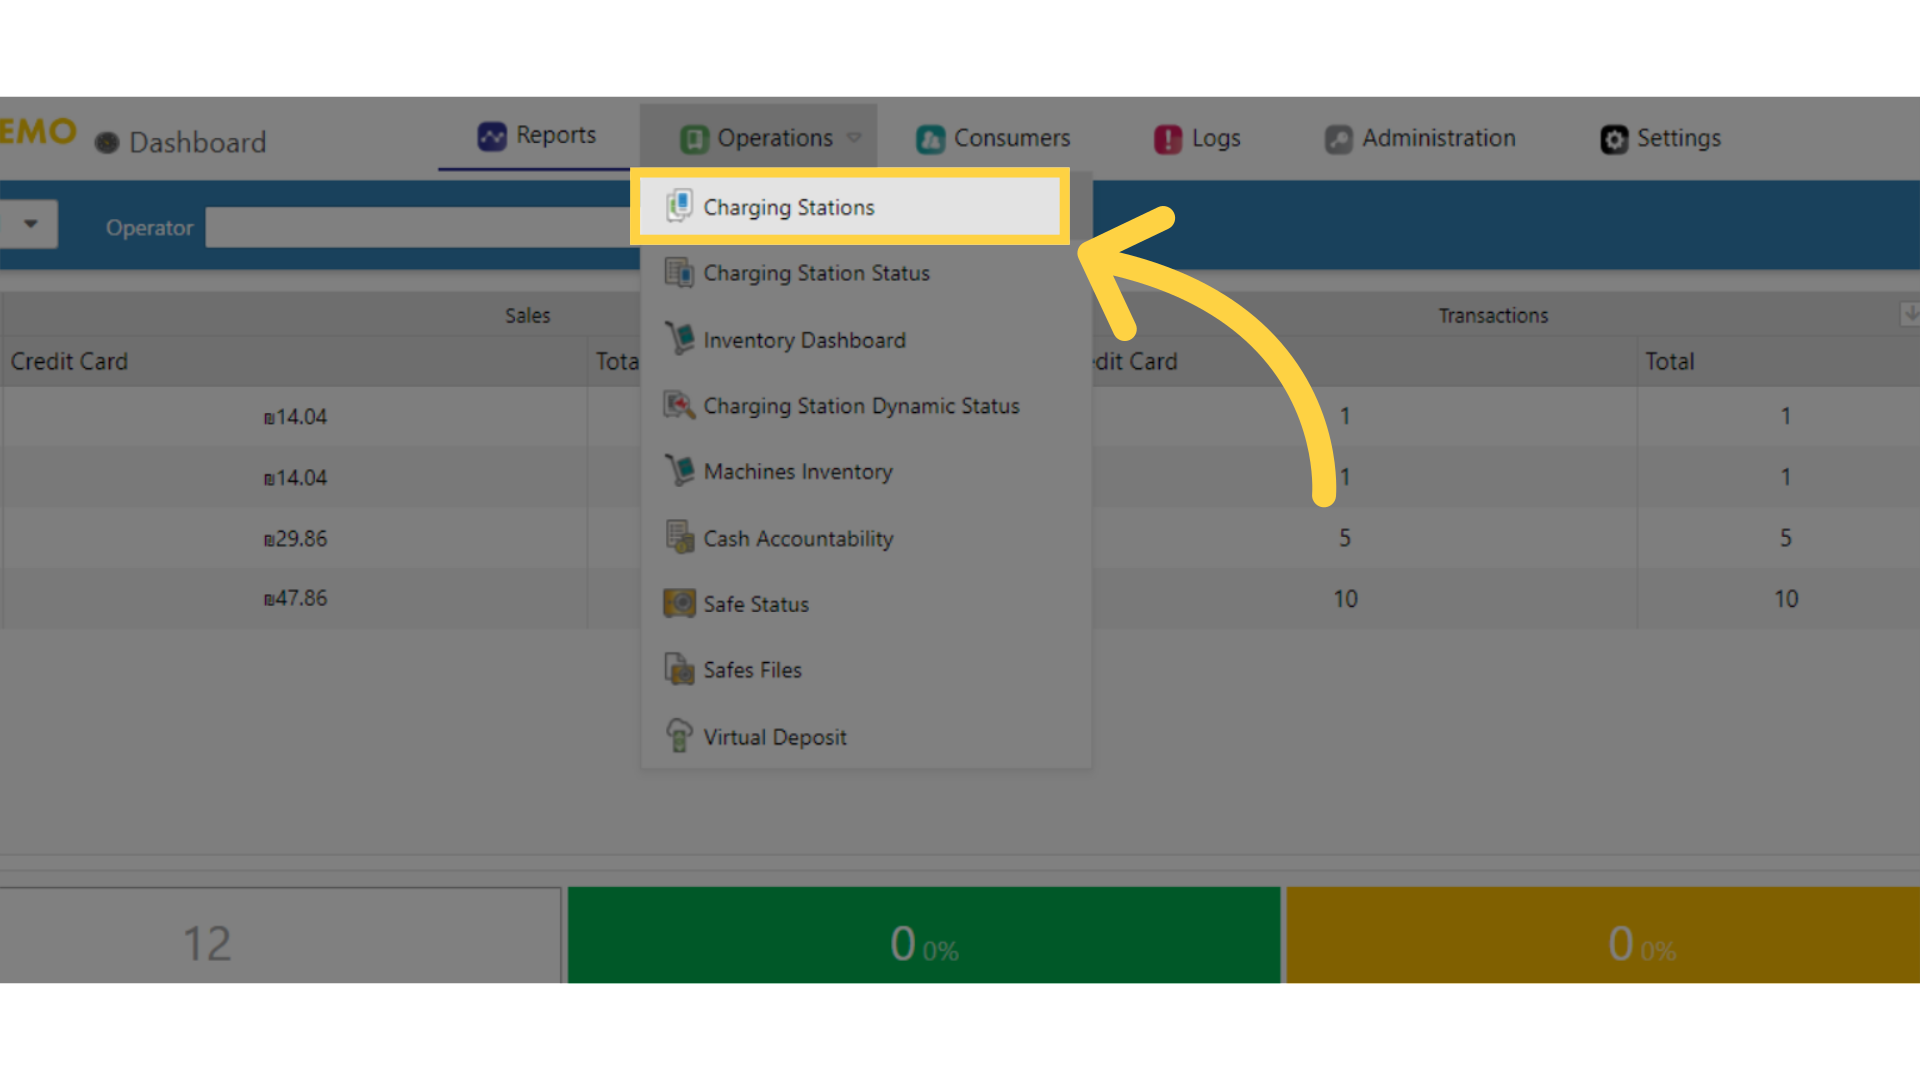Open the dropdown arrow left of Operator
1920x1080 pixels.
click(30, 224)
